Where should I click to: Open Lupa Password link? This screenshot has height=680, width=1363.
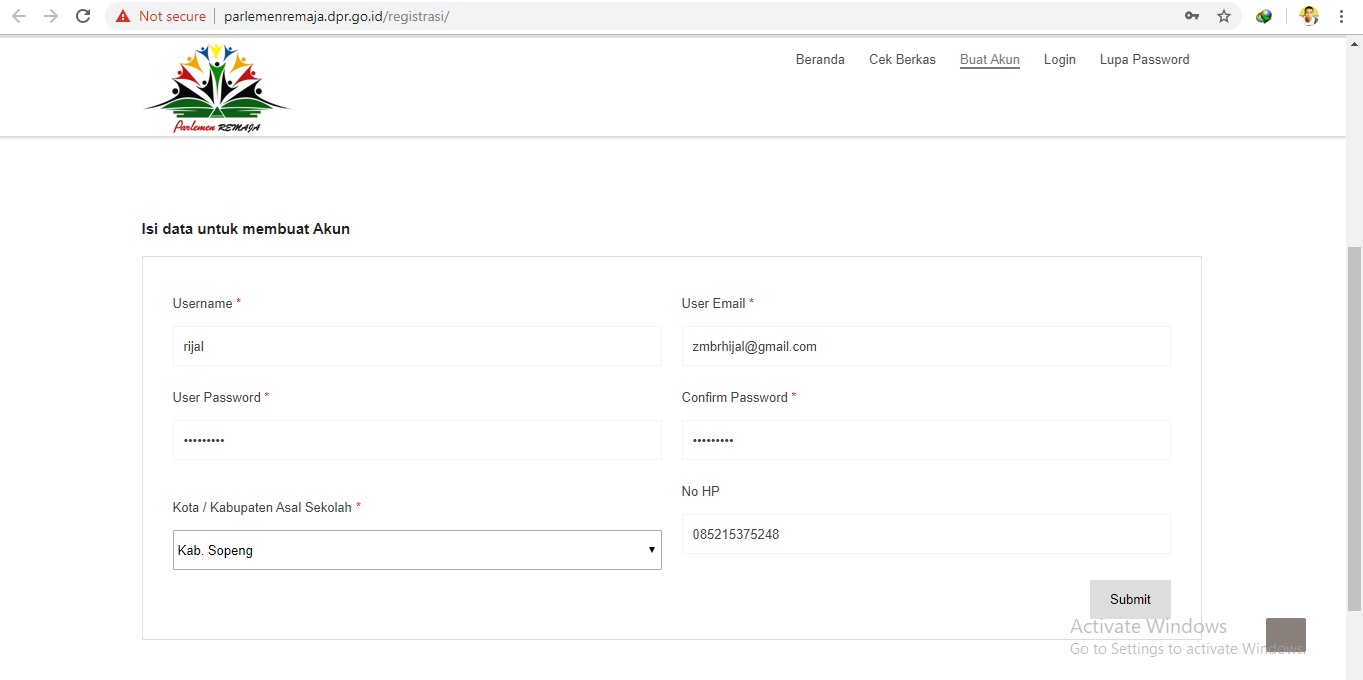(x=1145, y=59)
